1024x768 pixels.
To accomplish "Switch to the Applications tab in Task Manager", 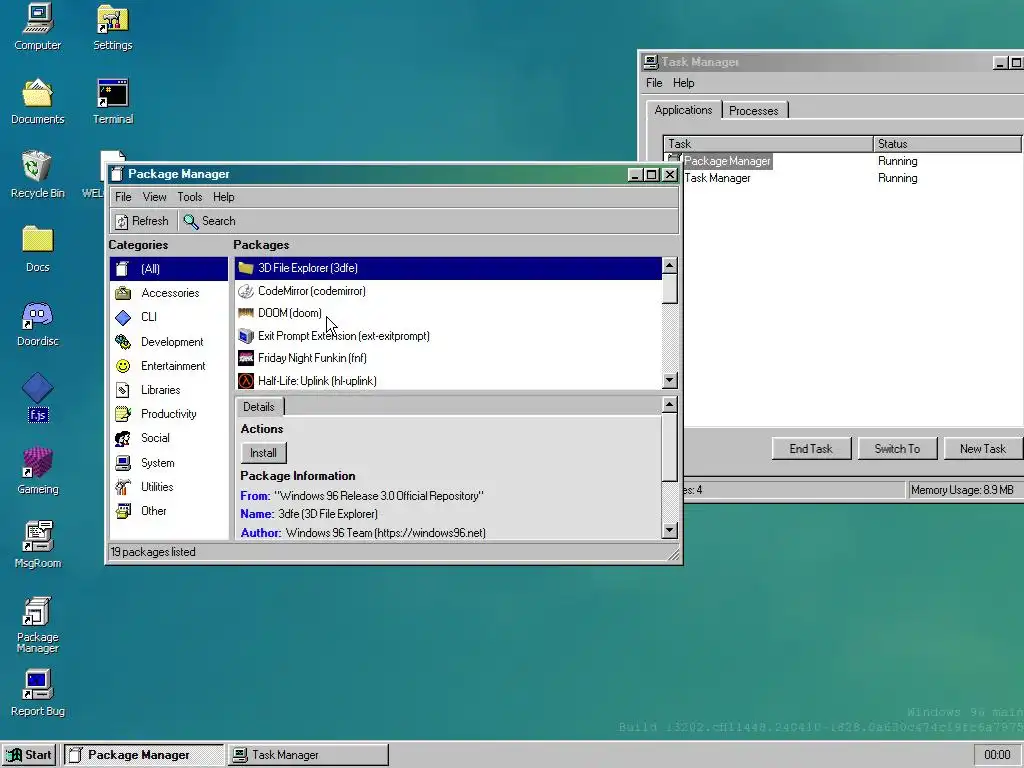I will (683, 110).
